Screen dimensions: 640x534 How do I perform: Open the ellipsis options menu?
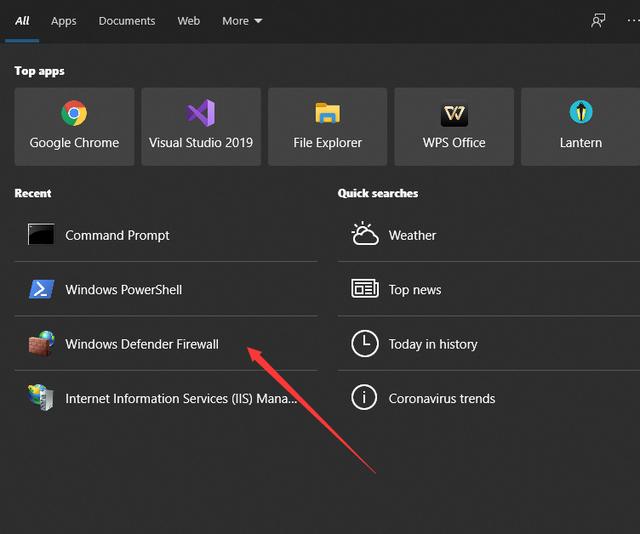click(632, 21)
